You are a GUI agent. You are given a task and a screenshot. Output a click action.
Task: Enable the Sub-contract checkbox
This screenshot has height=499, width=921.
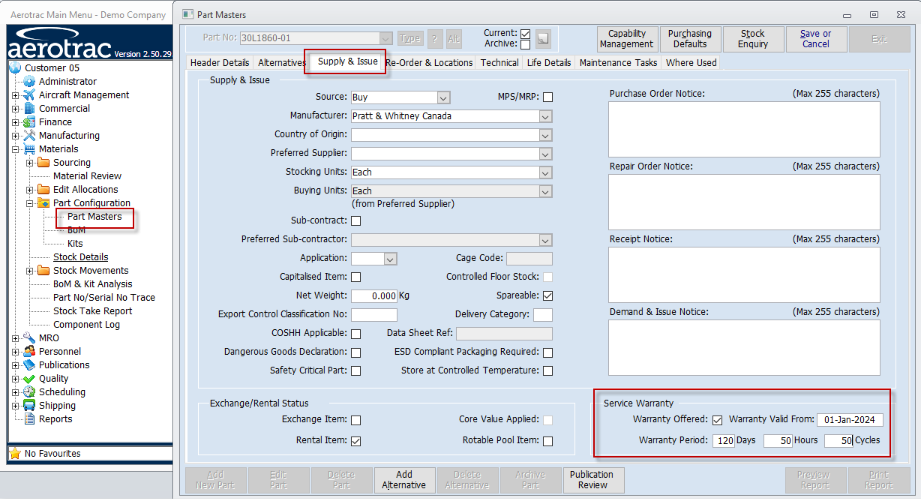[356, 221]
